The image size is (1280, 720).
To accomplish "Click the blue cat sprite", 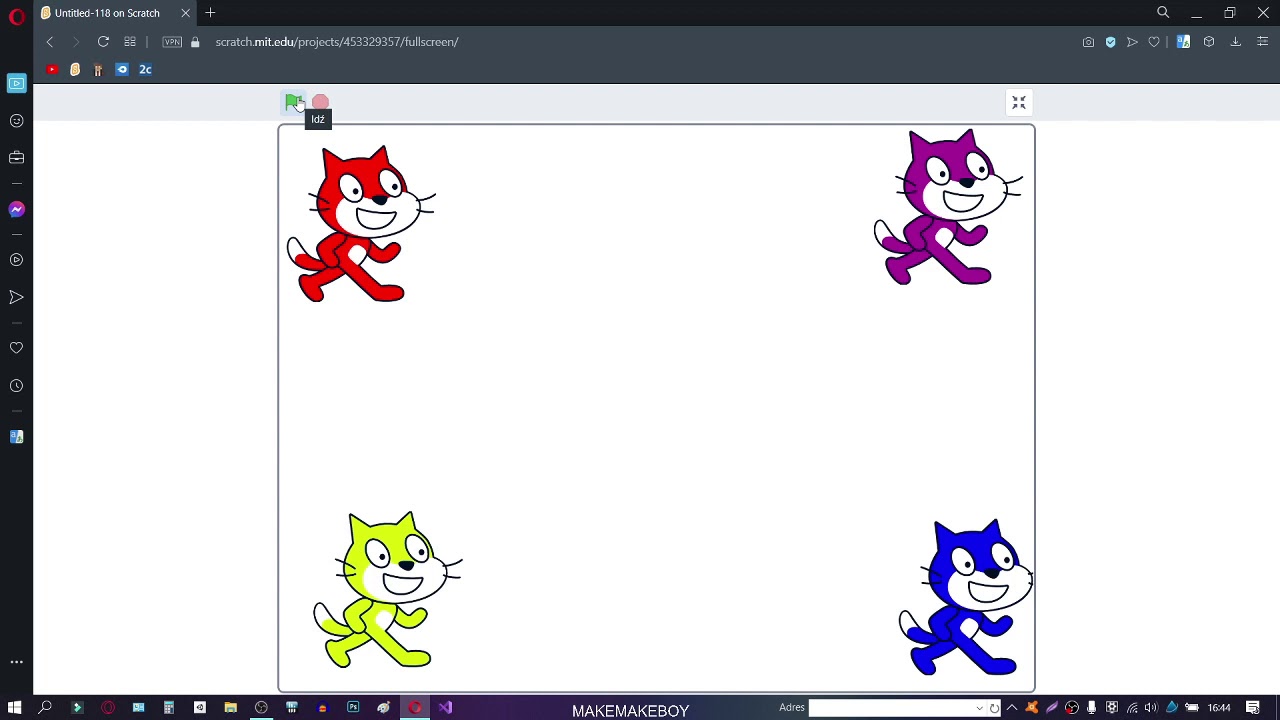I will coord(966,597).
